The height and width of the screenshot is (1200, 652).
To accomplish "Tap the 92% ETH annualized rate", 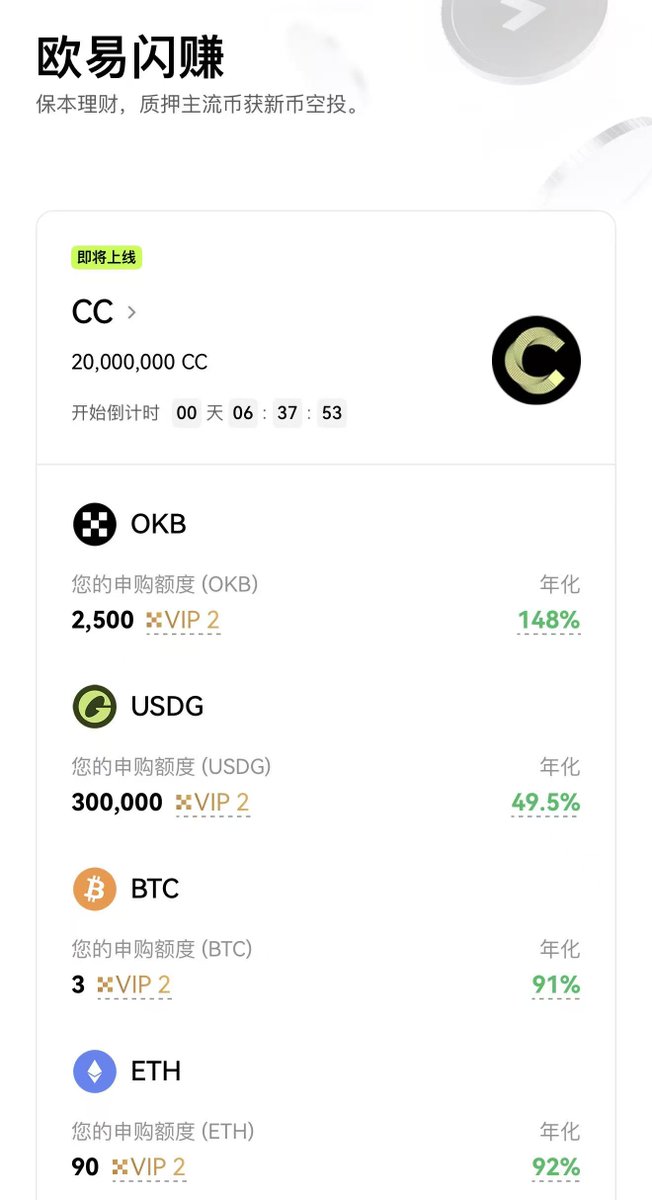I will click(x=555, y=1167).
